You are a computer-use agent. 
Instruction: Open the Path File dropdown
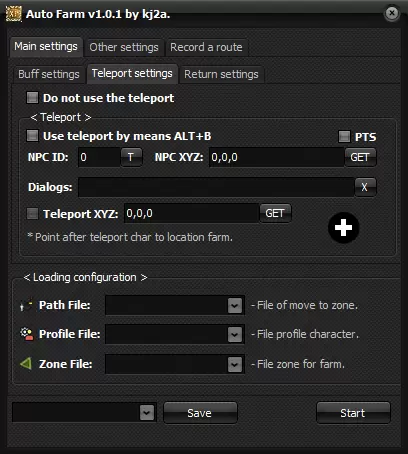point(235,305)
